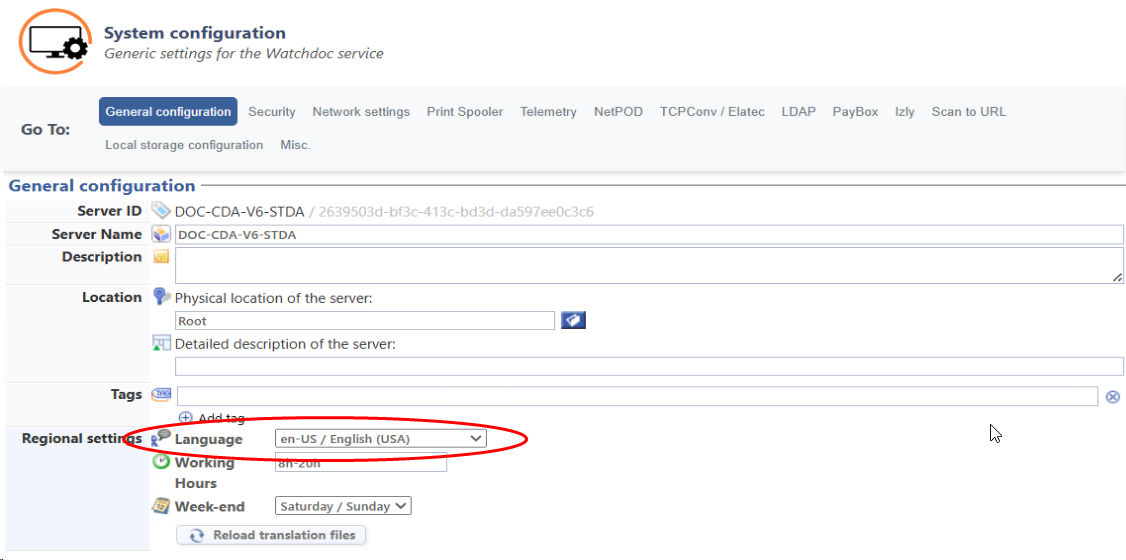Viewport: 1126px width, 560px height.
Task: Open the Network settings tab
Action: 361,112
